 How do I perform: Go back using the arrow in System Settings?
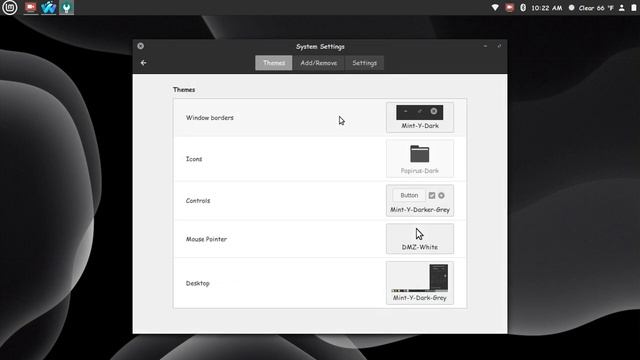coord(143,63)
